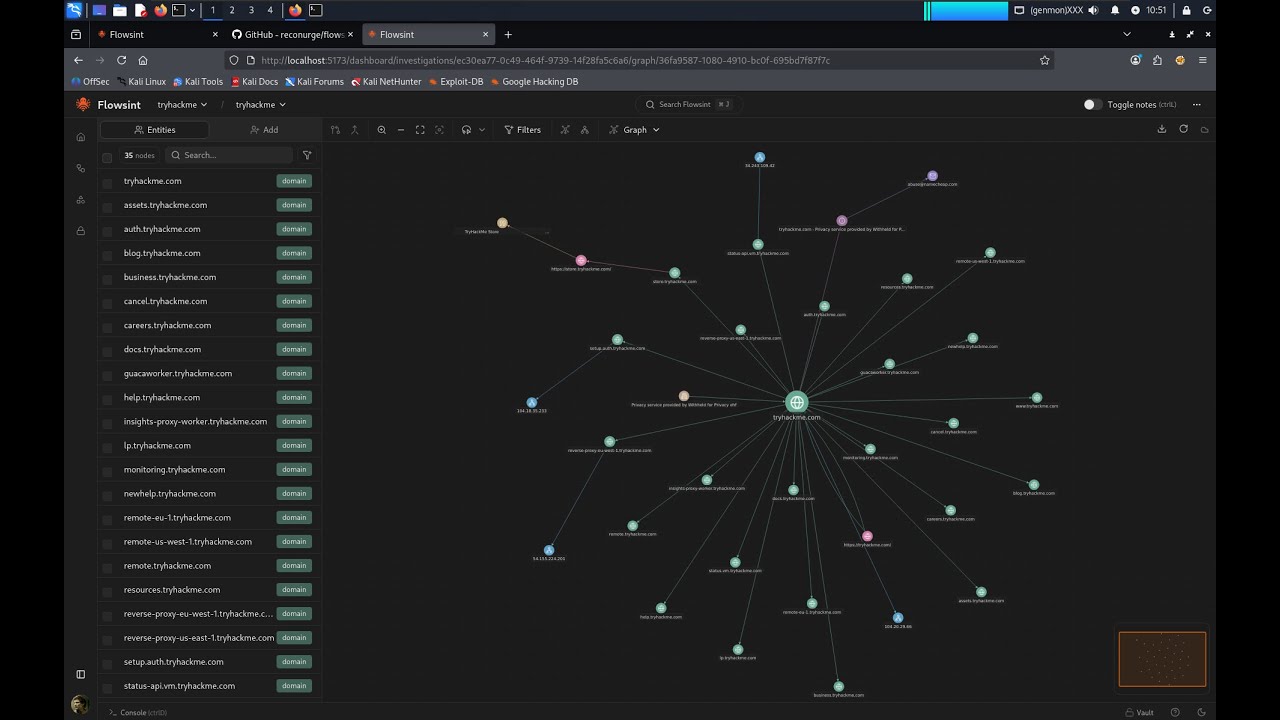Click the cloud icon above the graph
This screenshot has width=1280, height=720.
point(1204,129)
